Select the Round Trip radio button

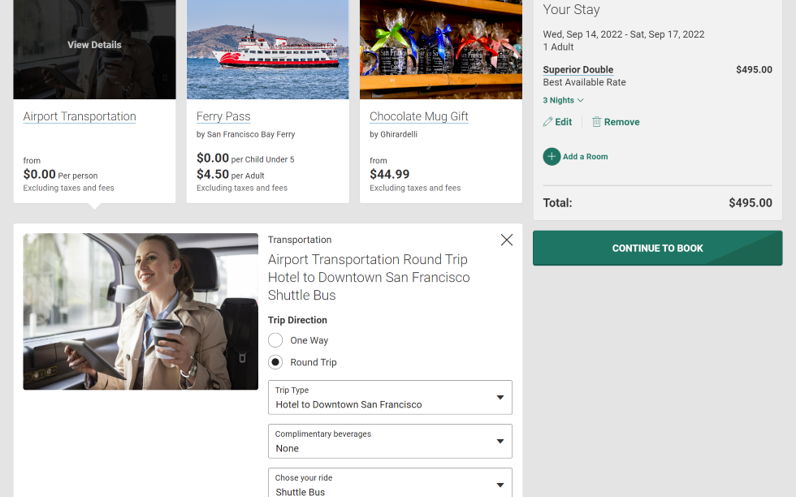tap(275, 362)
